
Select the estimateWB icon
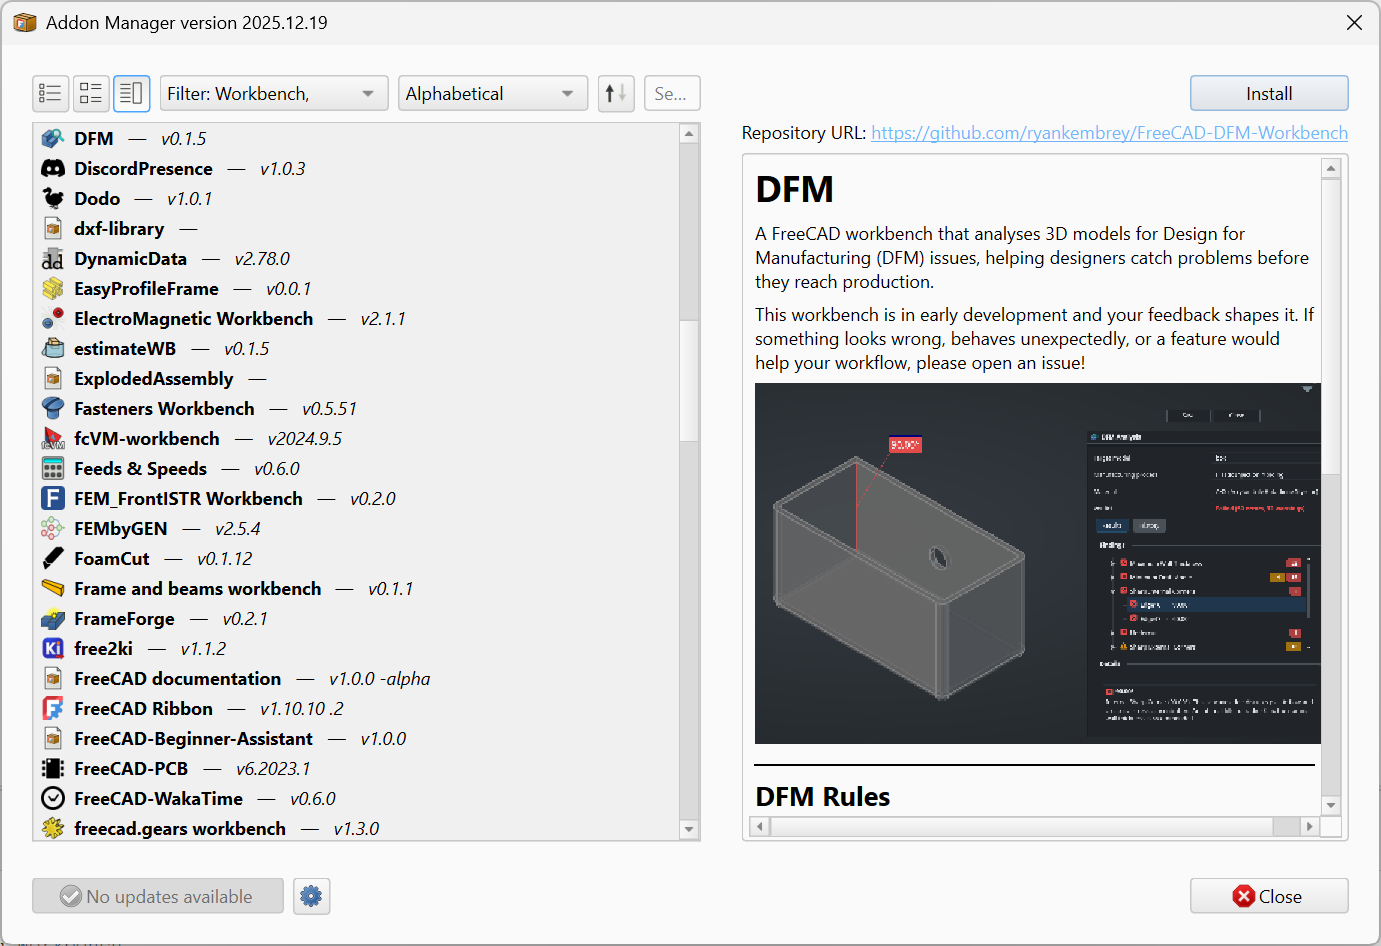click(x=53, y=348)
